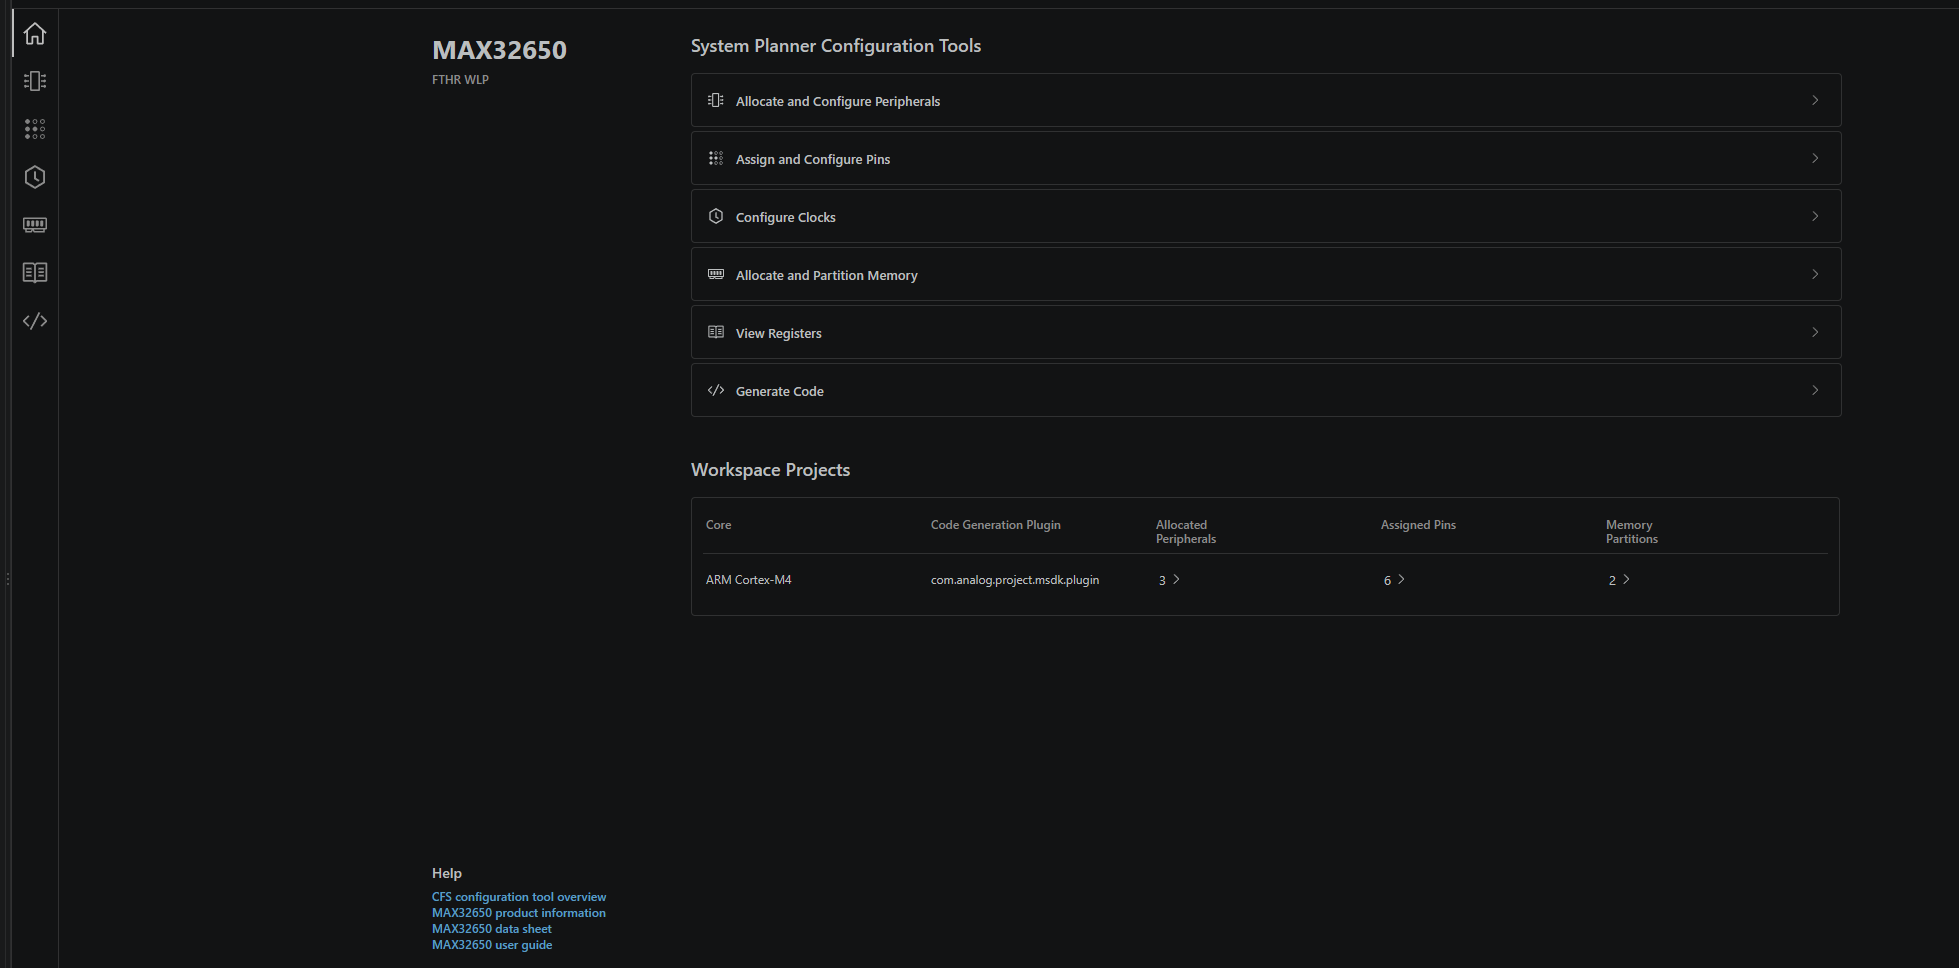Click memory icon beside Allocate and Partition Memory
This screenshot has width=1959, height=968.
pos(716,274)
